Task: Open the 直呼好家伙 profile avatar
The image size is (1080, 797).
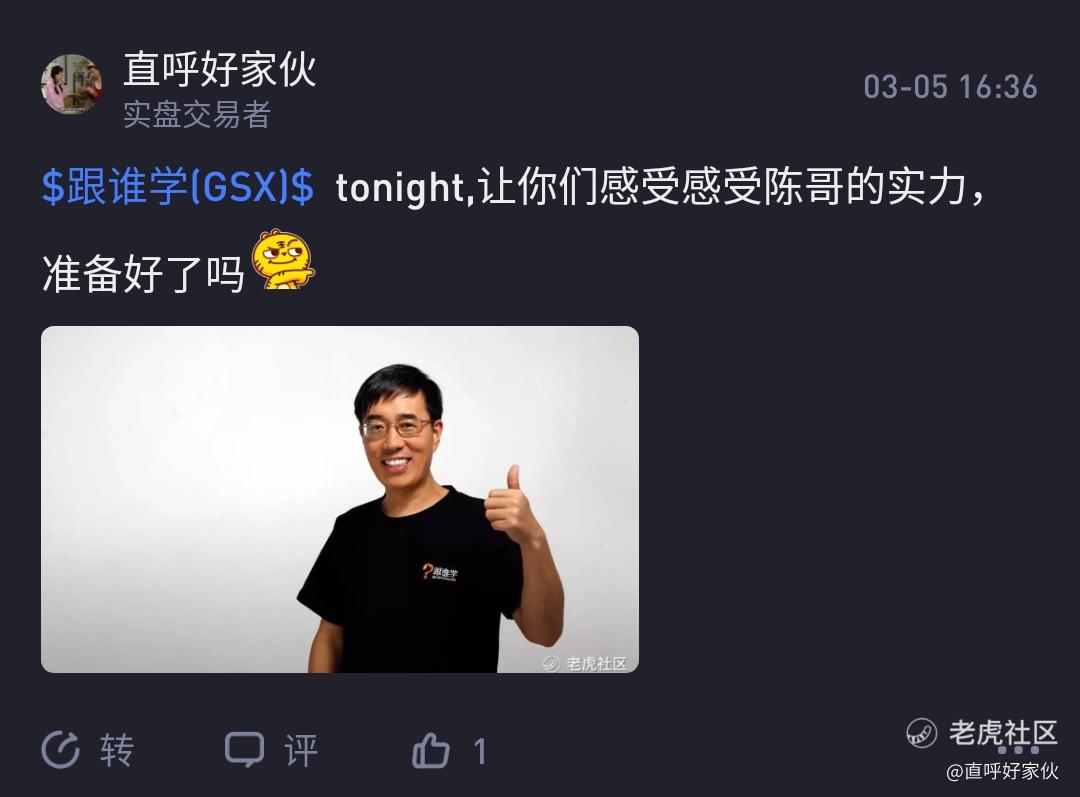Action: [71, 84]
